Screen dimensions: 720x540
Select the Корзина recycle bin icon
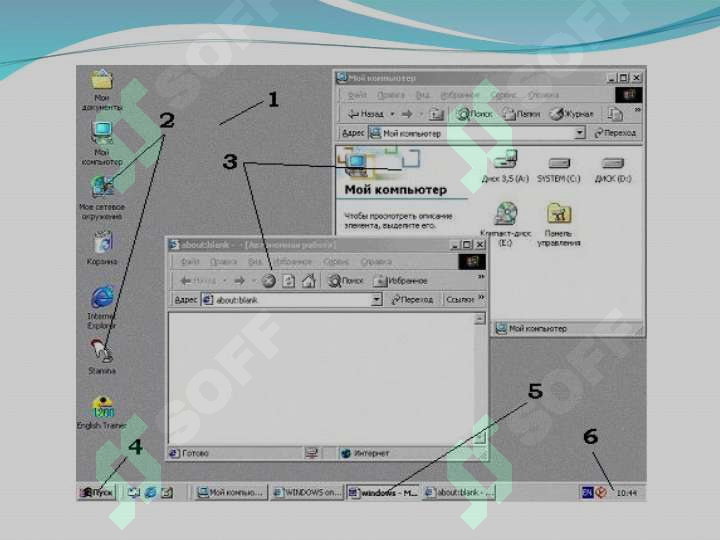(x=102, y=248)
